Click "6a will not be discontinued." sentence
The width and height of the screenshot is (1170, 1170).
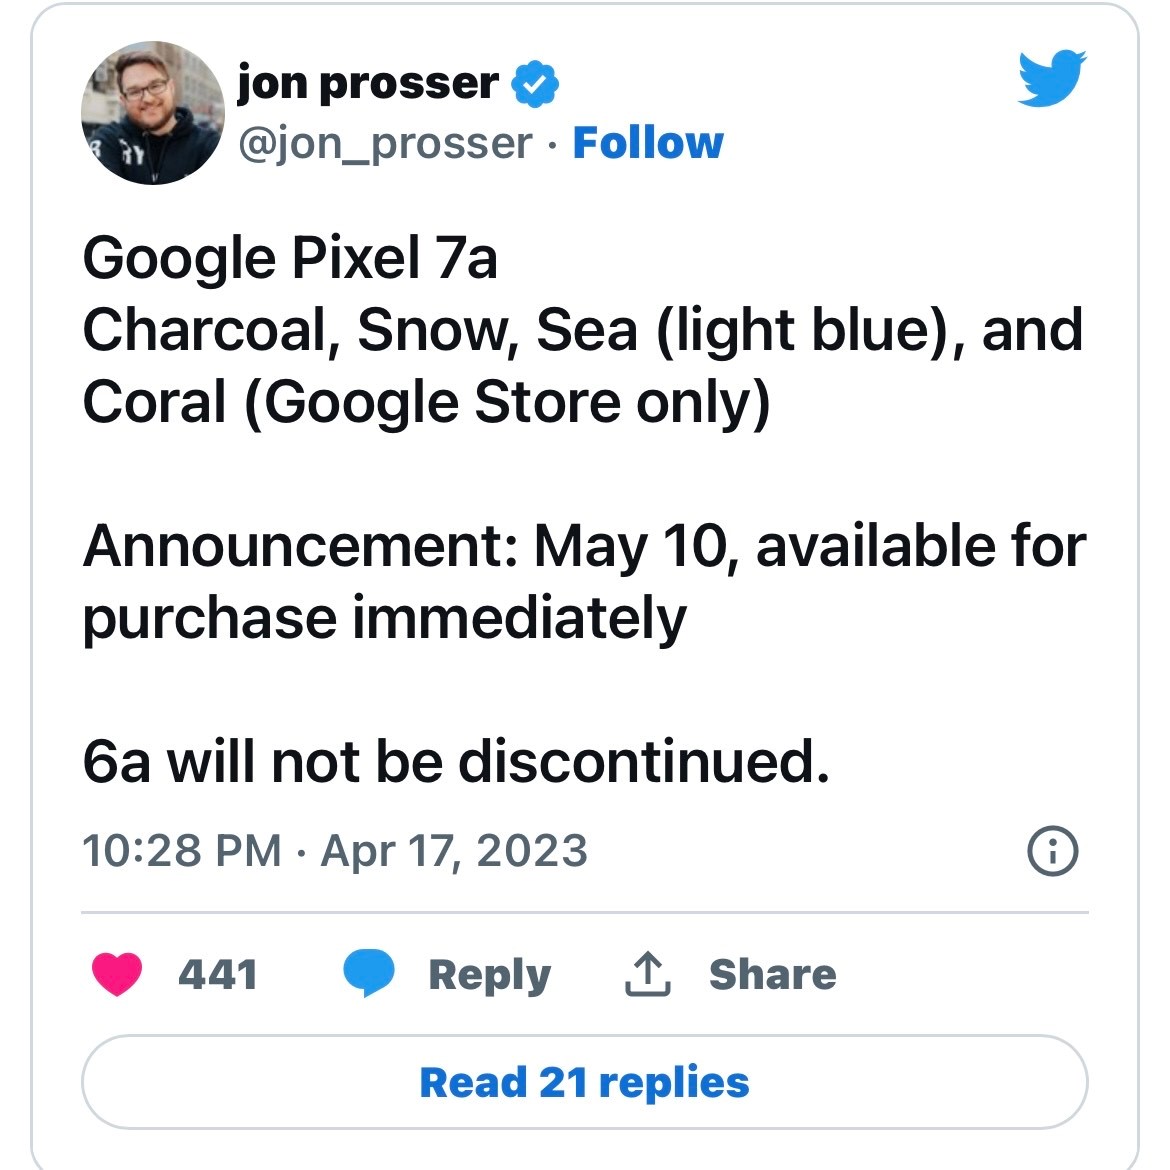[456, 762]
